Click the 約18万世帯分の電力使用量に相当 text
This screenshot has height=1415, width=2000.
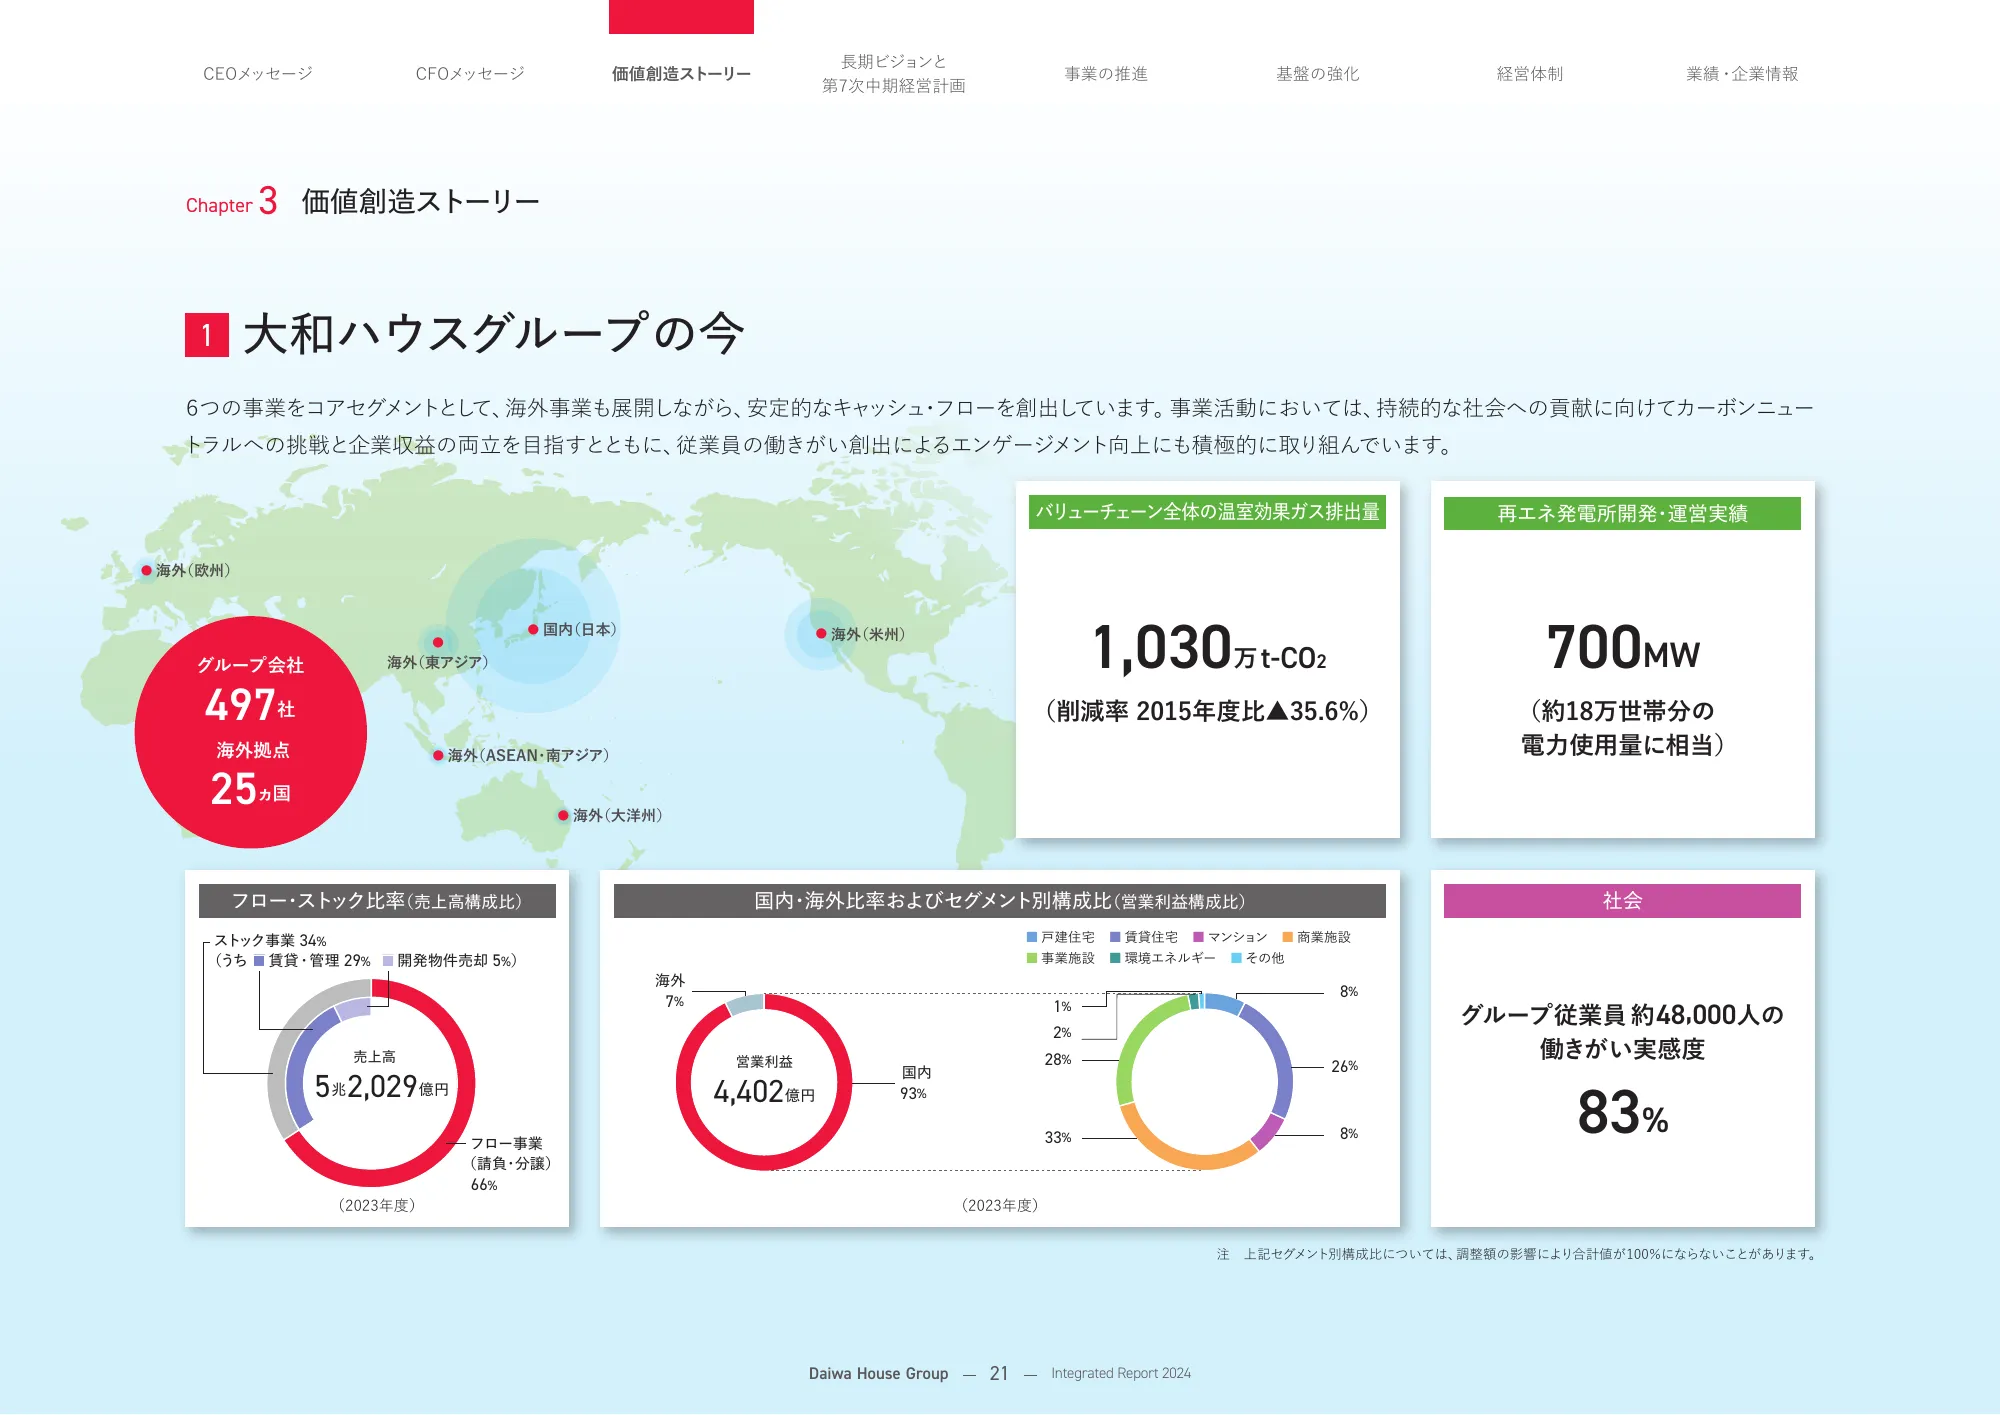click(1622, 728)
